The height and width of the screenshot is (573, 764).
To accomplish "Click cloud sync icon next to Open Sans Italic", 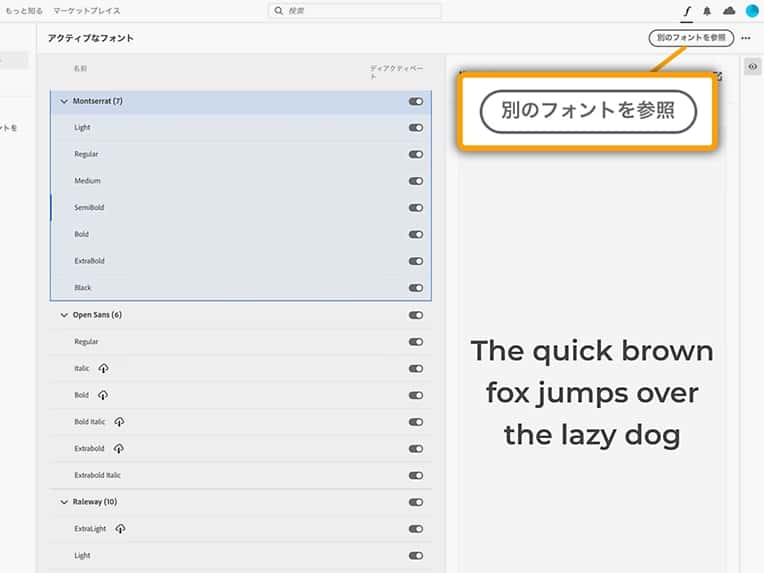I will coord(103,368).
